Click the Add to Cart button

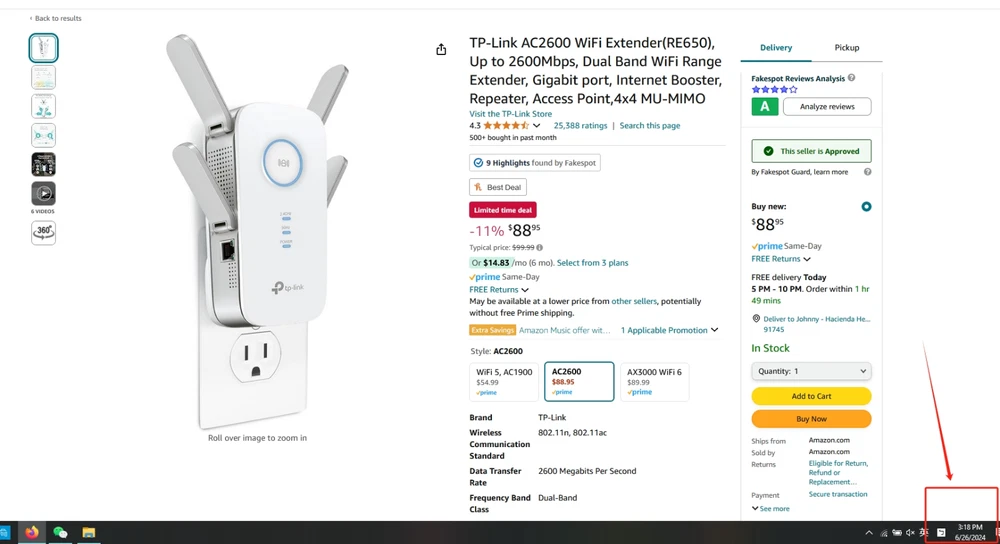click(x=811, y=396)
